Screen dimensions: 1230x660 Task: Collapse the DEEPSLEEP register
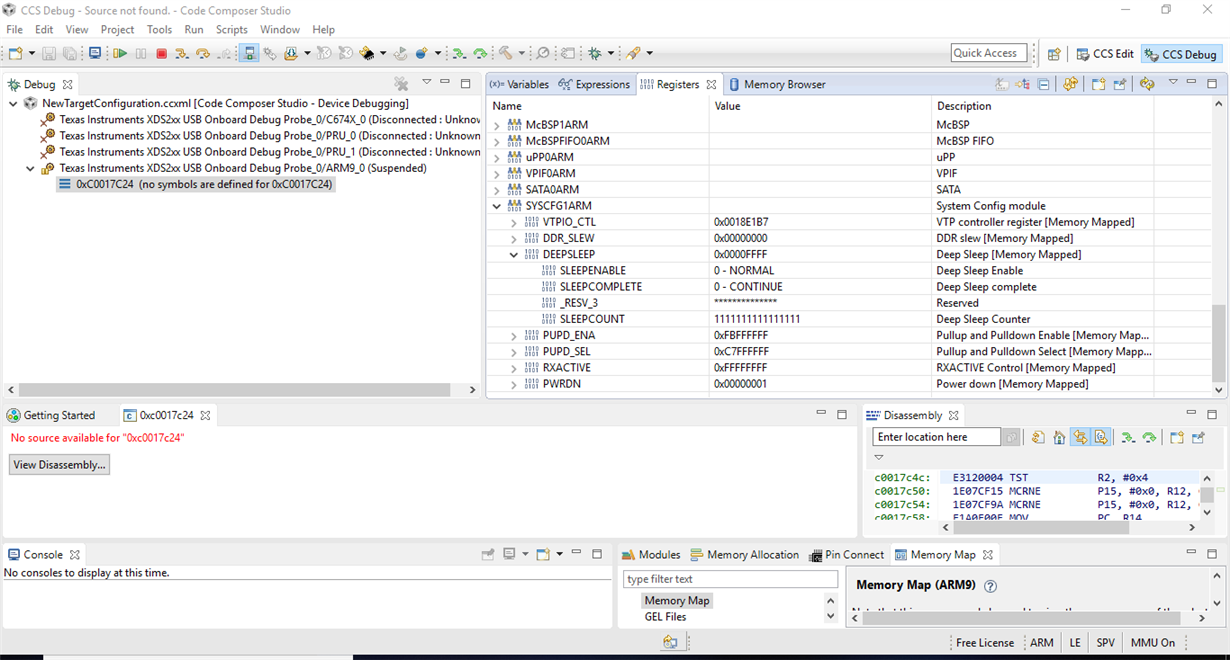pyautogui.click(x=514, y=255)
